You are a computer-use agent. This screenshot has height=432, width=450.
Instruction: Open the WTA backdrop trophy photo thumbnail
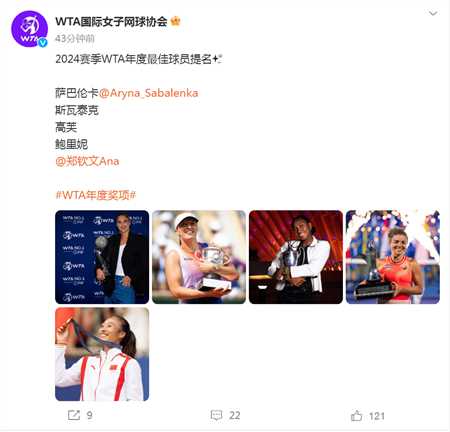click(102, 257)
